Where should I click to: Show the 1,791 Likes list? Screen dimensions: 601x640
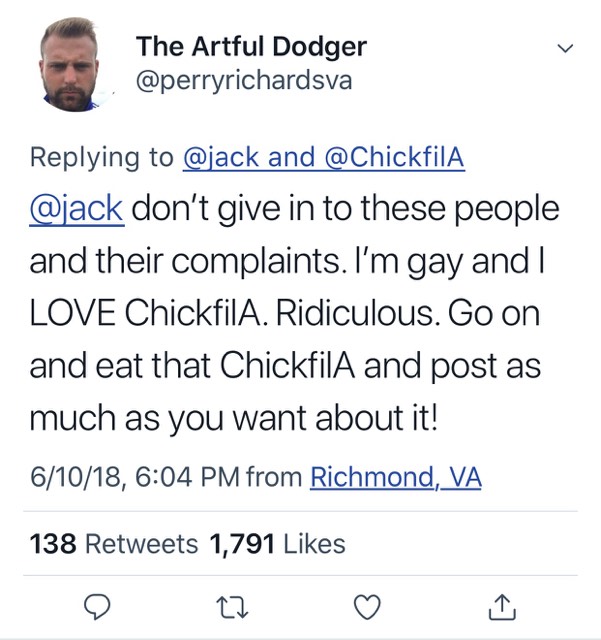tap(277, 544)
